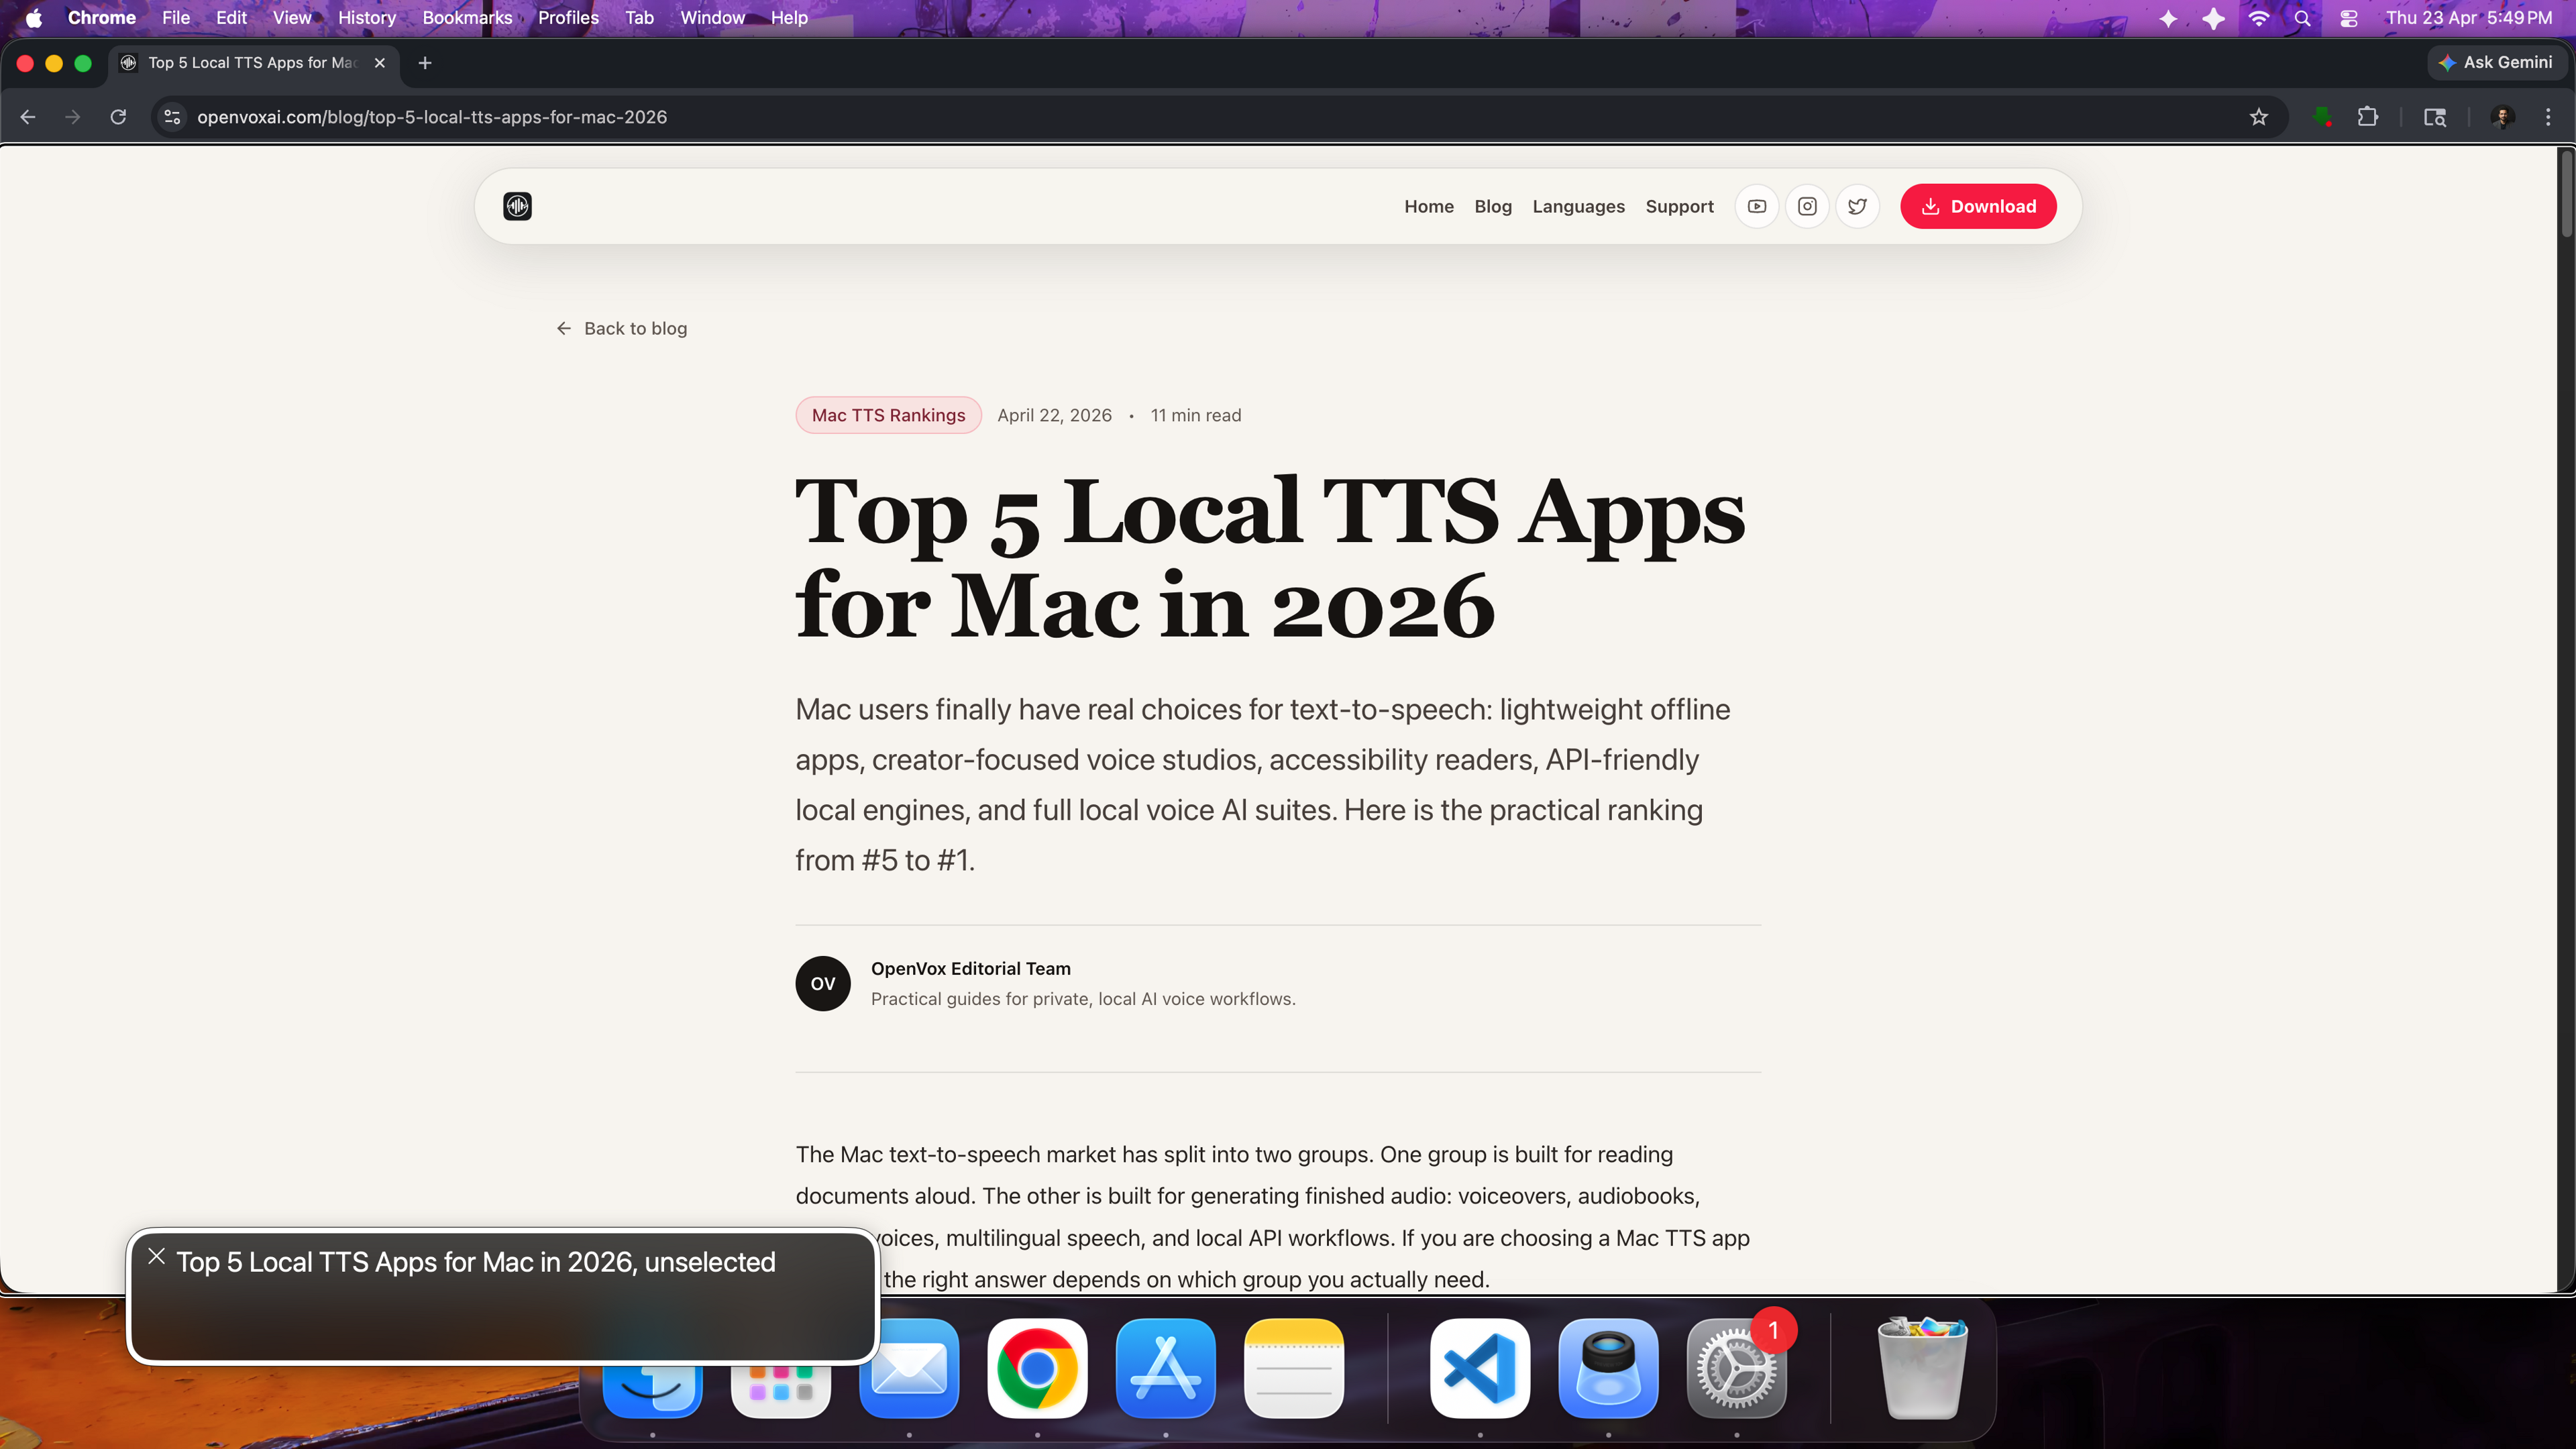Open OpenVox's Instagram icon
2576x1449 pixels.
pos(1807,206)
